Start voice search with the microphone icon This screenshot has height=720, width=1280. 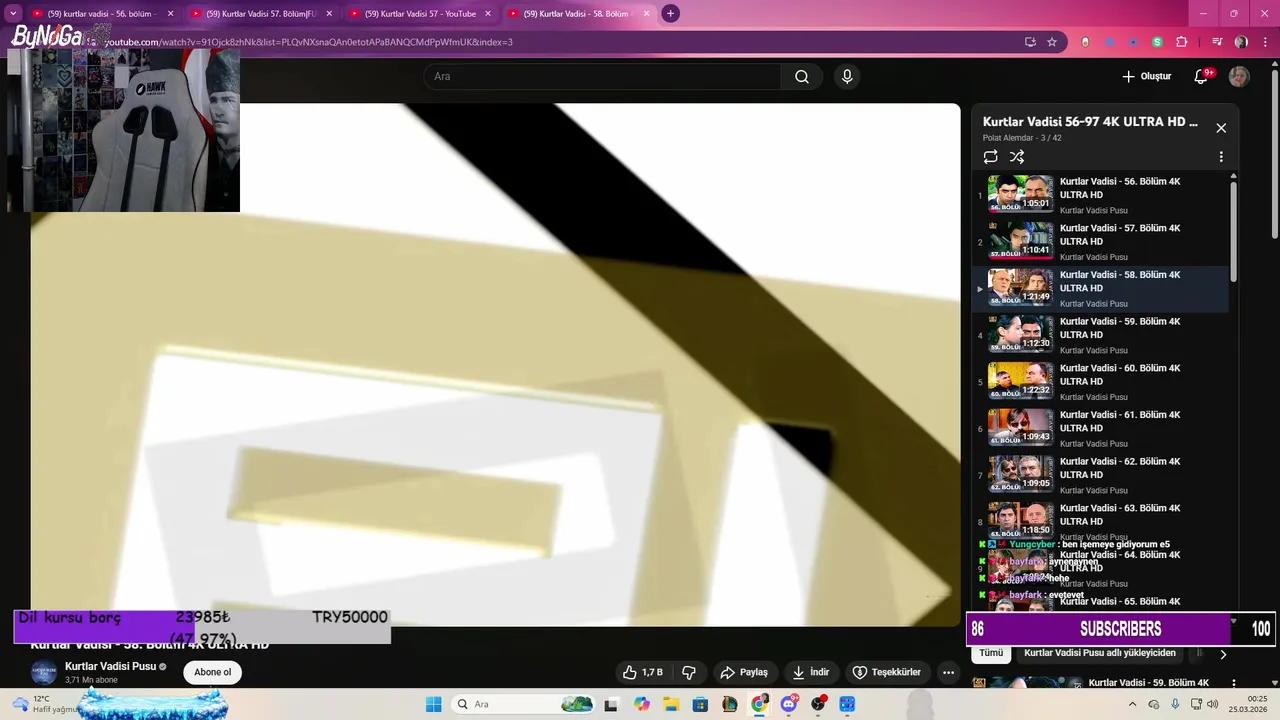click(x=847, y=77)
